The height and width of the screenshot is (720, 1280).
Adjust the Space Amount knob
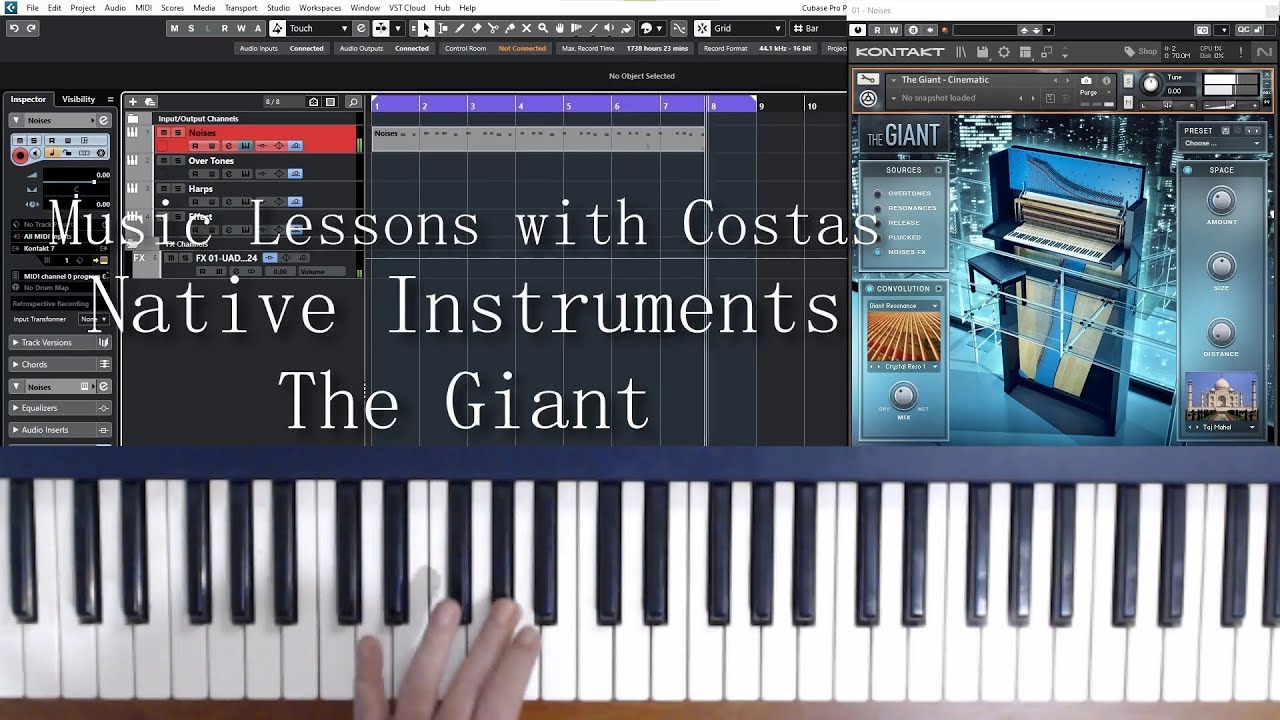[1221, 201]
